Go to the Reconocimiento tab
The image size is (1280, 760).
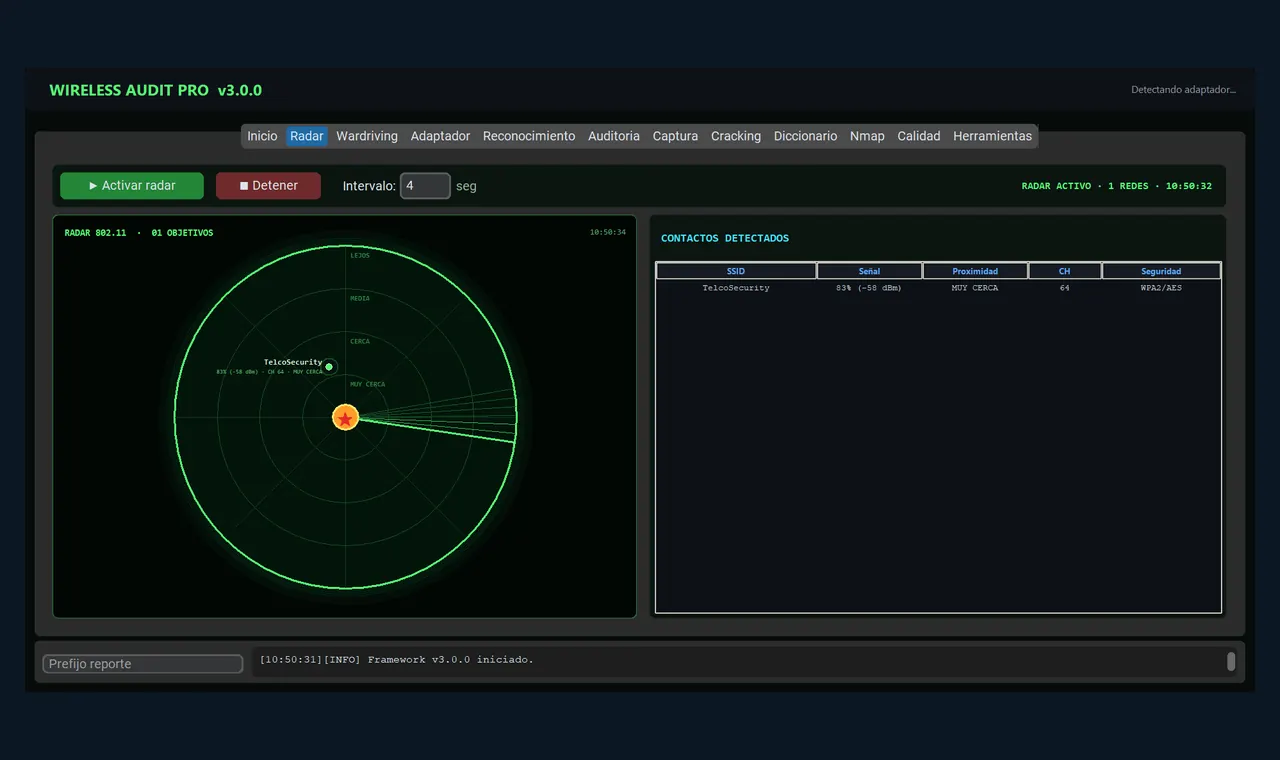click(529, 136)
